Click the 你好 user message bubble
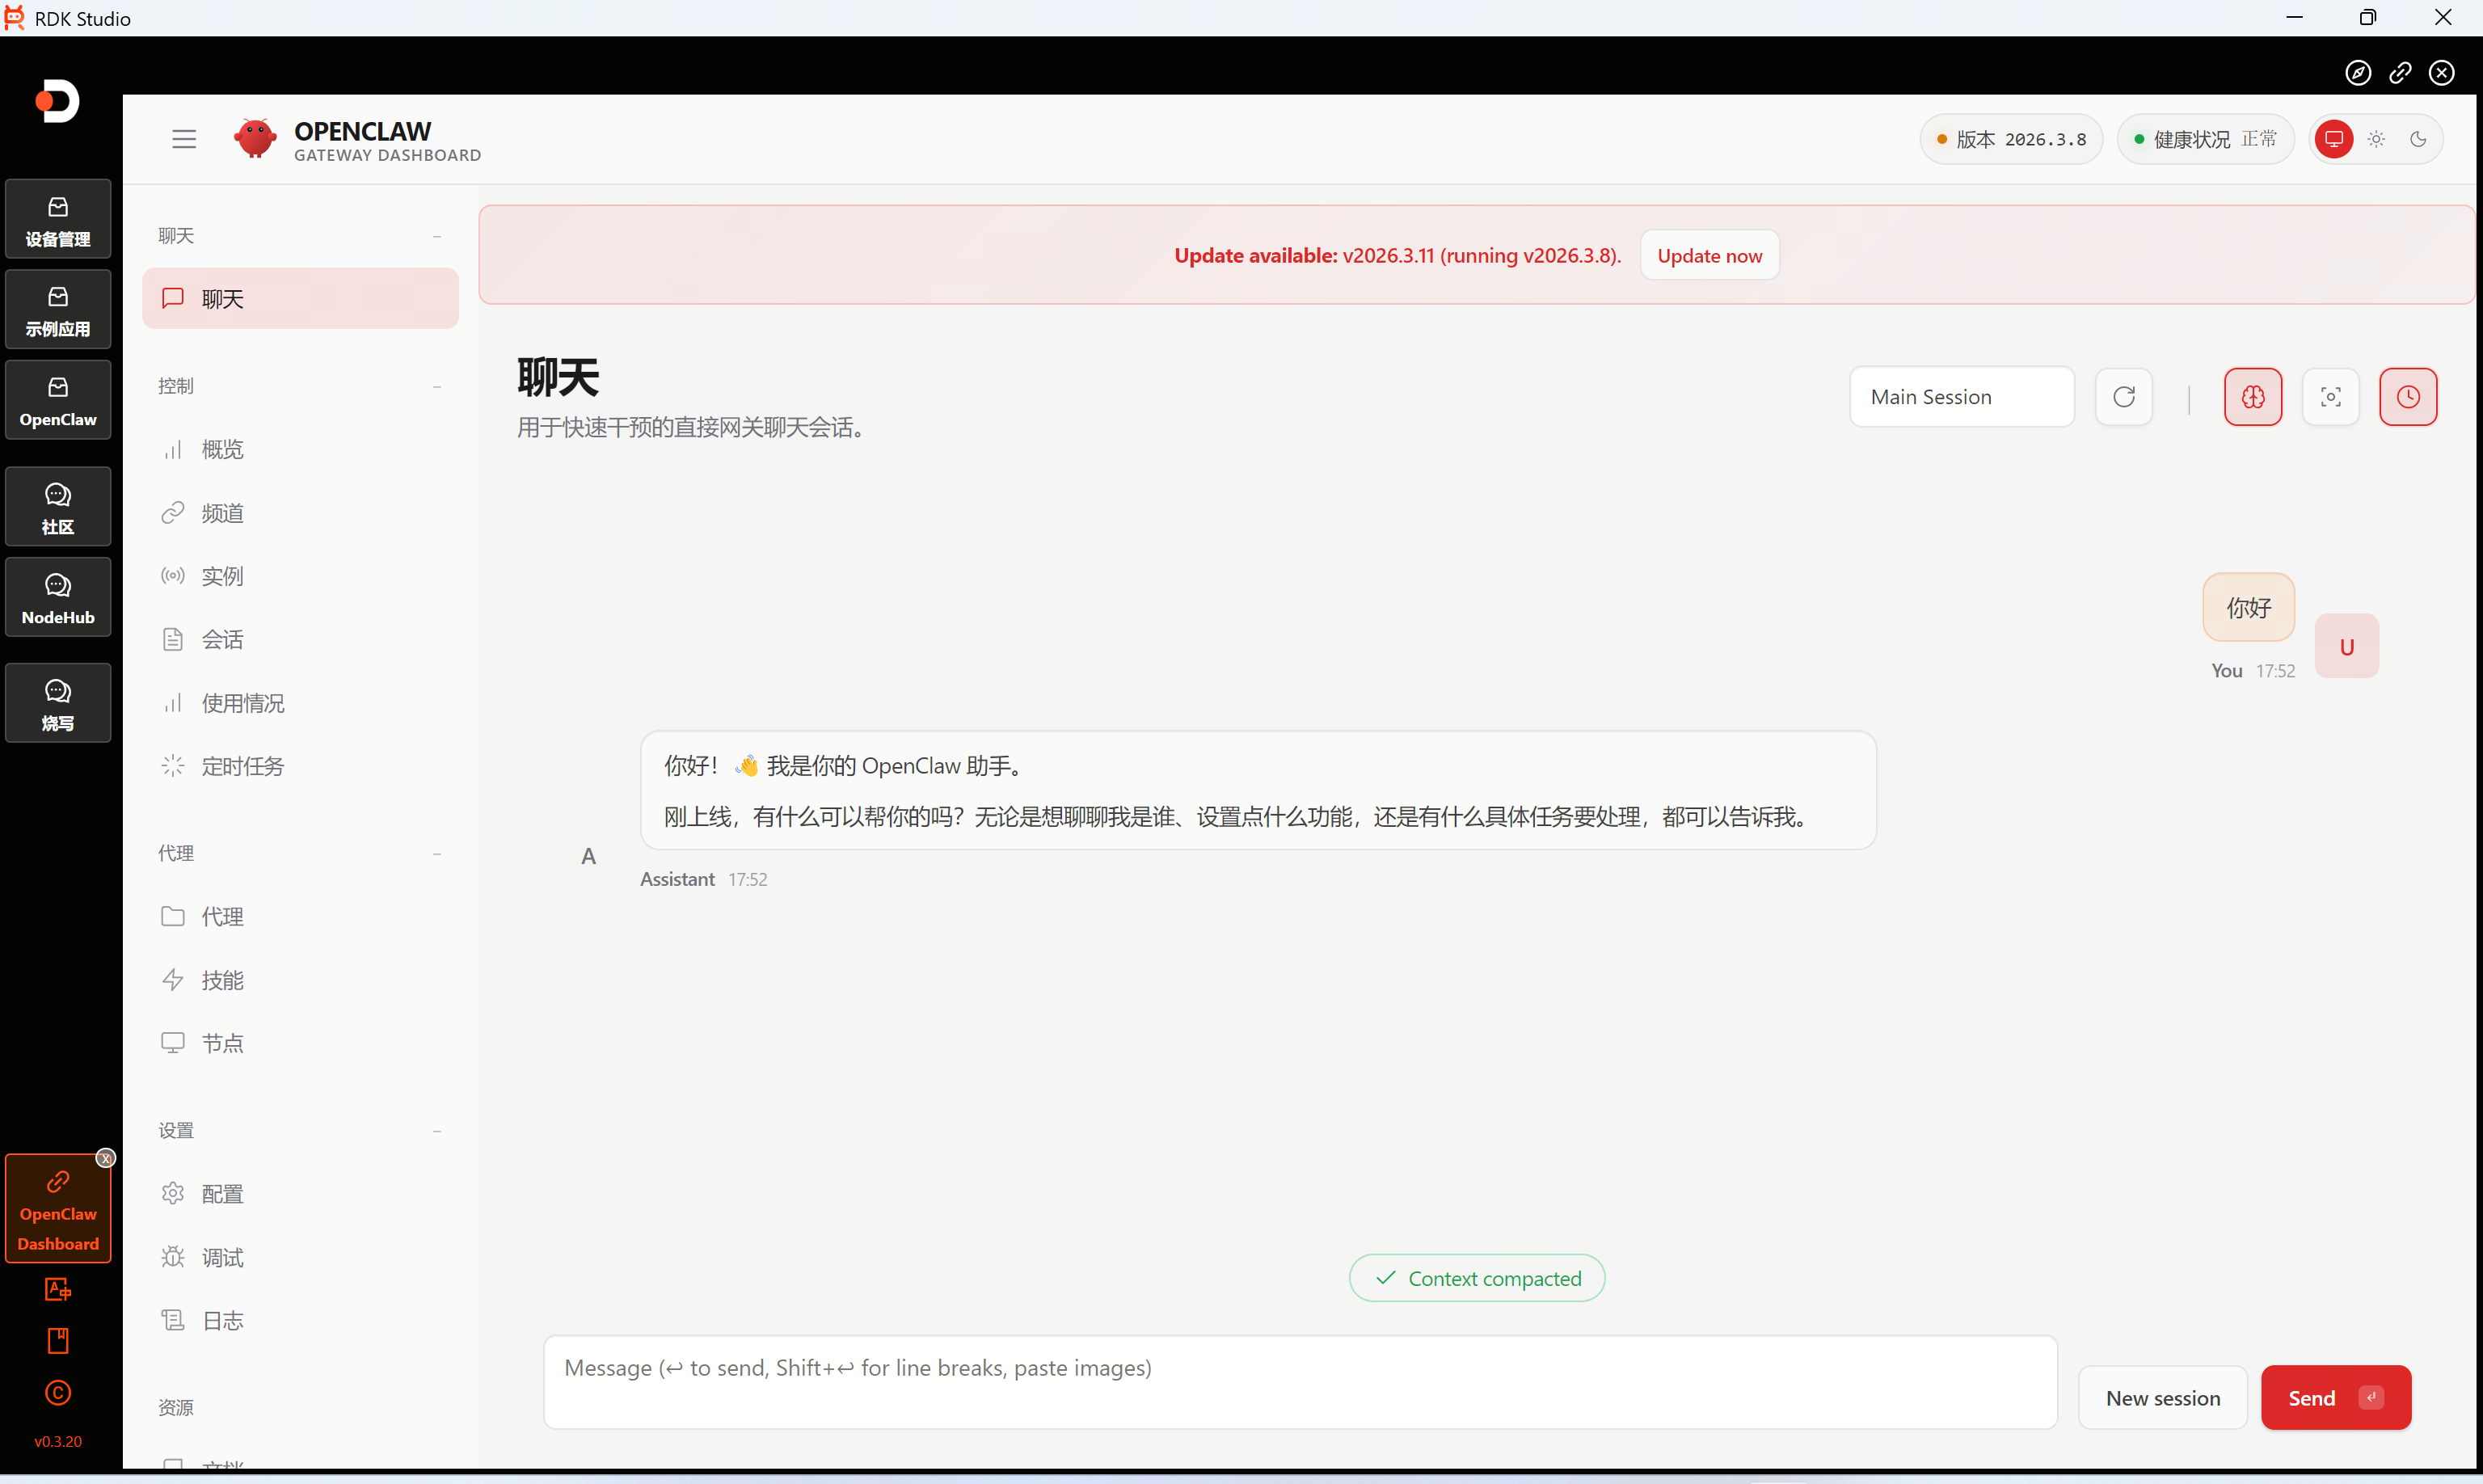 pos(2248,607)
